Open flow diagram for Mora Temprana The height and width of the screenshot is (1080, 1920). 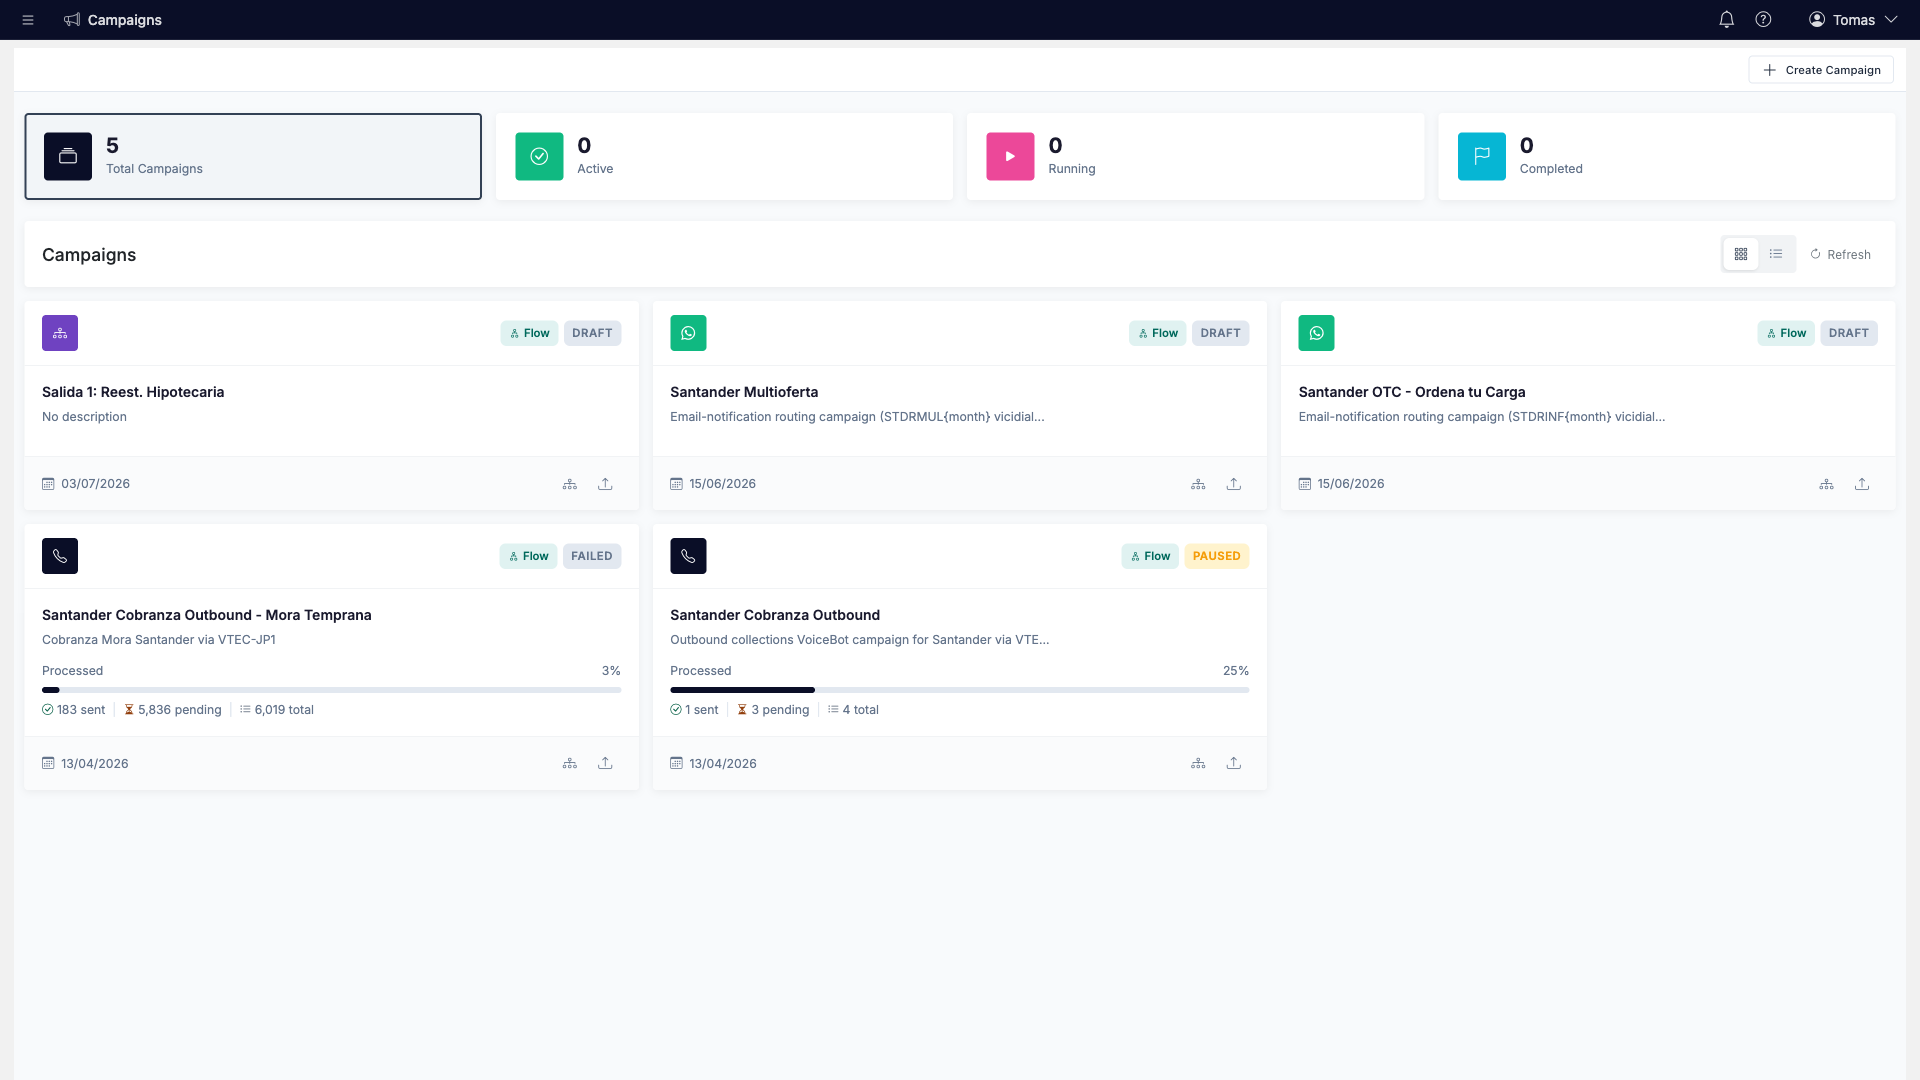(569, 763)
